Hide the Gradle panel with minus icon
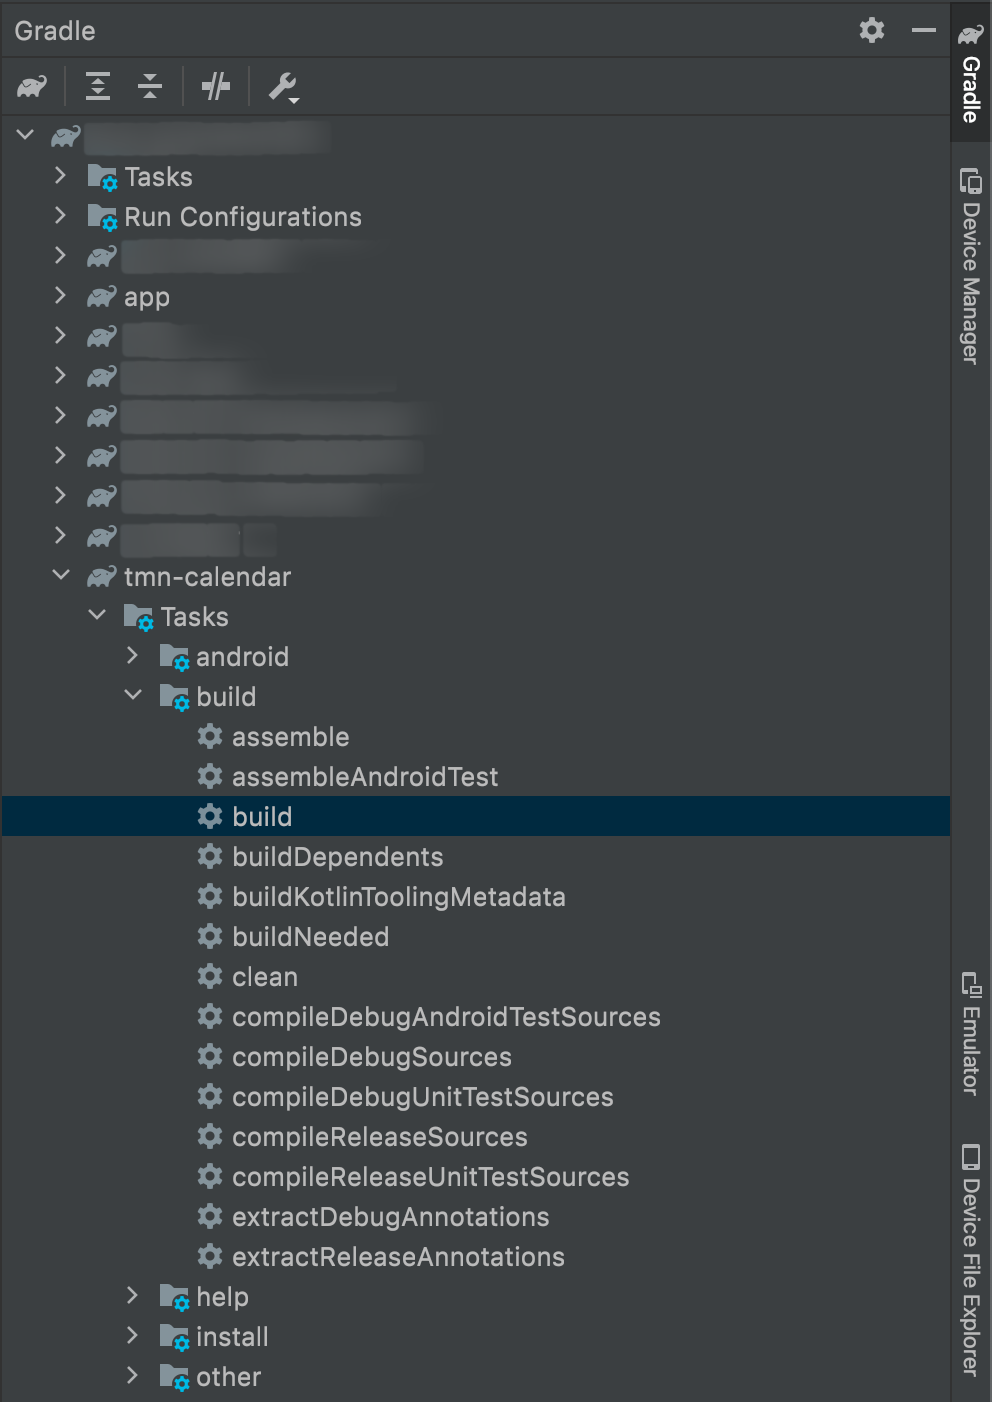This screenshot has width=992, height=1402. (924, 30)
